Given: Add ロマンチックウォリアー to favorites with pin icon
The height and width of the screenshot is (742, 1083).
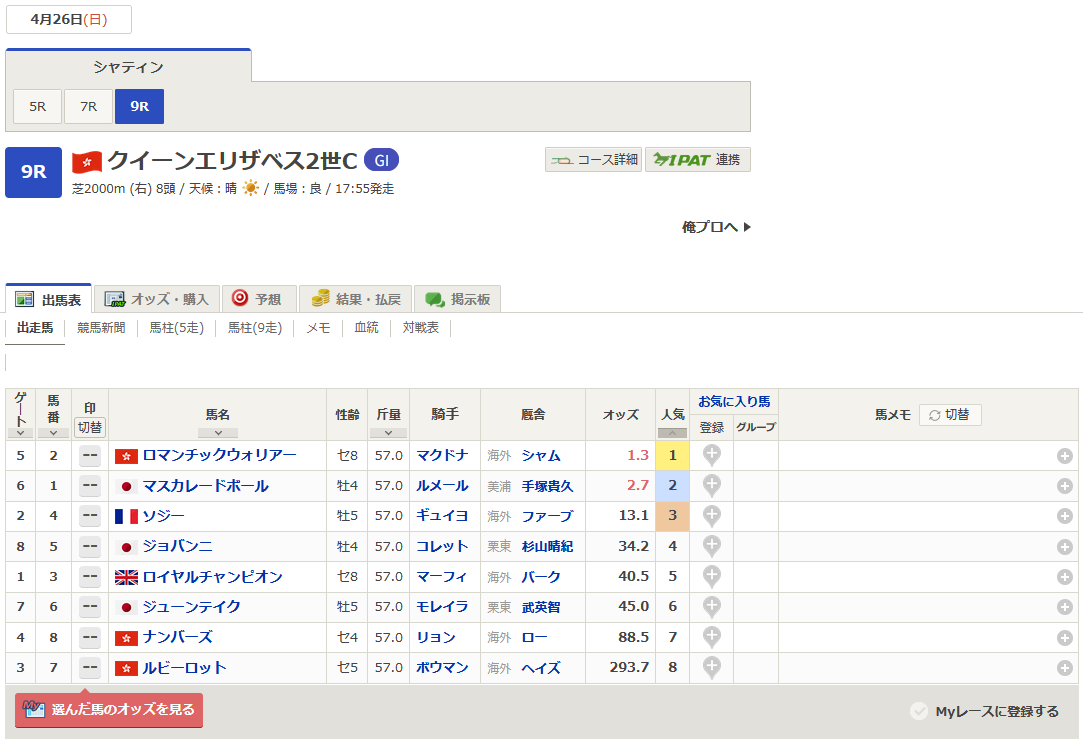Looking at the screenshot, I should pos(711,455).
